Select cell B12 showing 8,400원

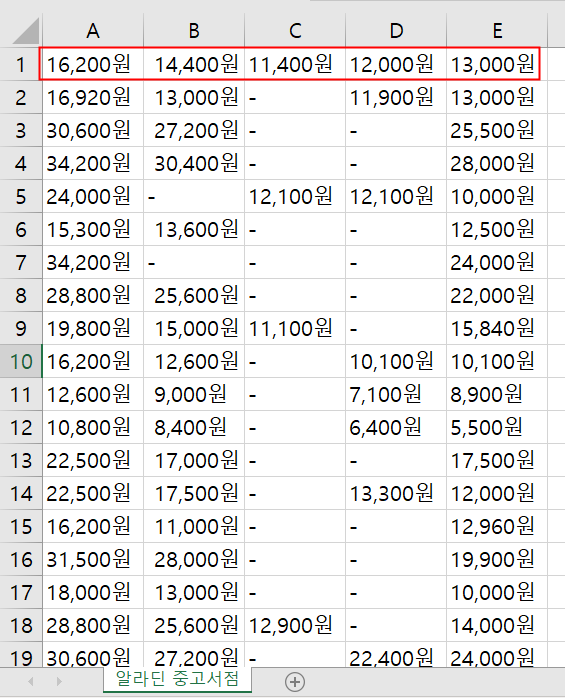(x=194, y=427)
